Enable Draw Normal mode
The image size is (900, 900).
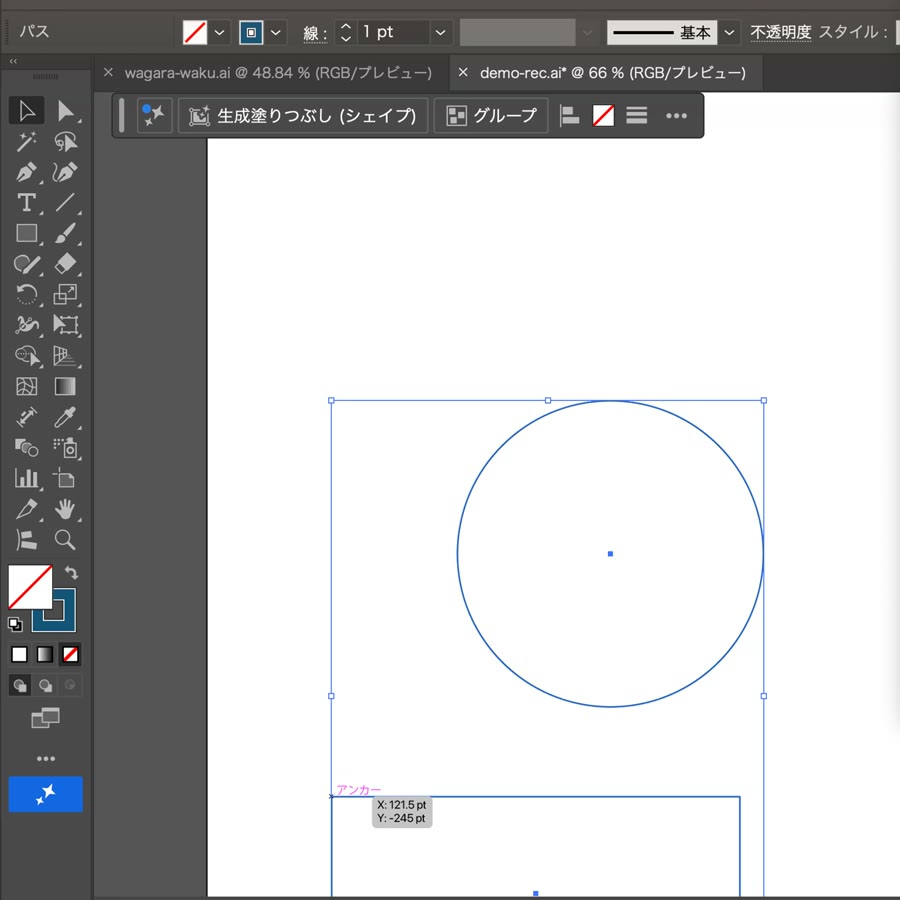click(20, 685)
